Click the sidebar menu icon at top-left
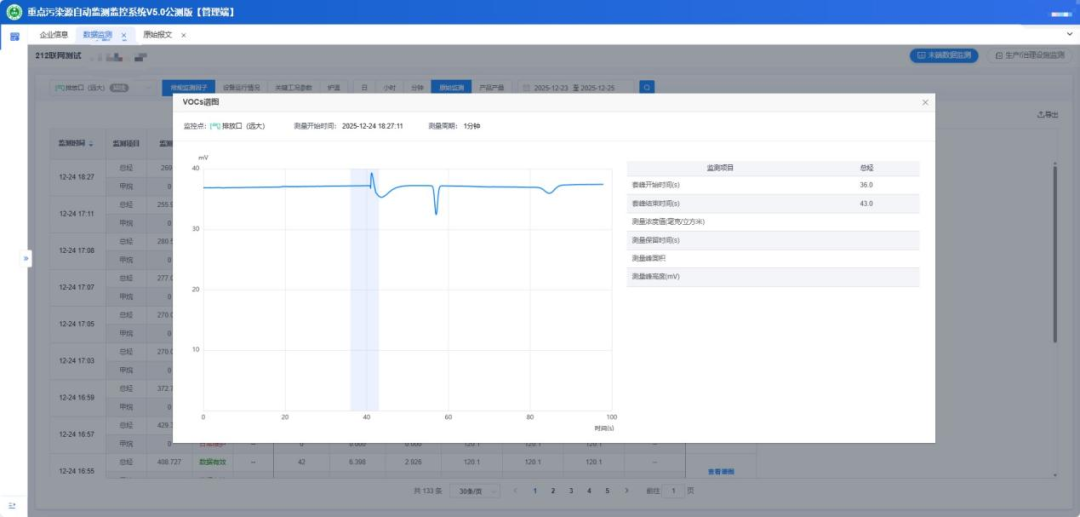Screen dimensions: 1080x517 (x=14, y=36)
